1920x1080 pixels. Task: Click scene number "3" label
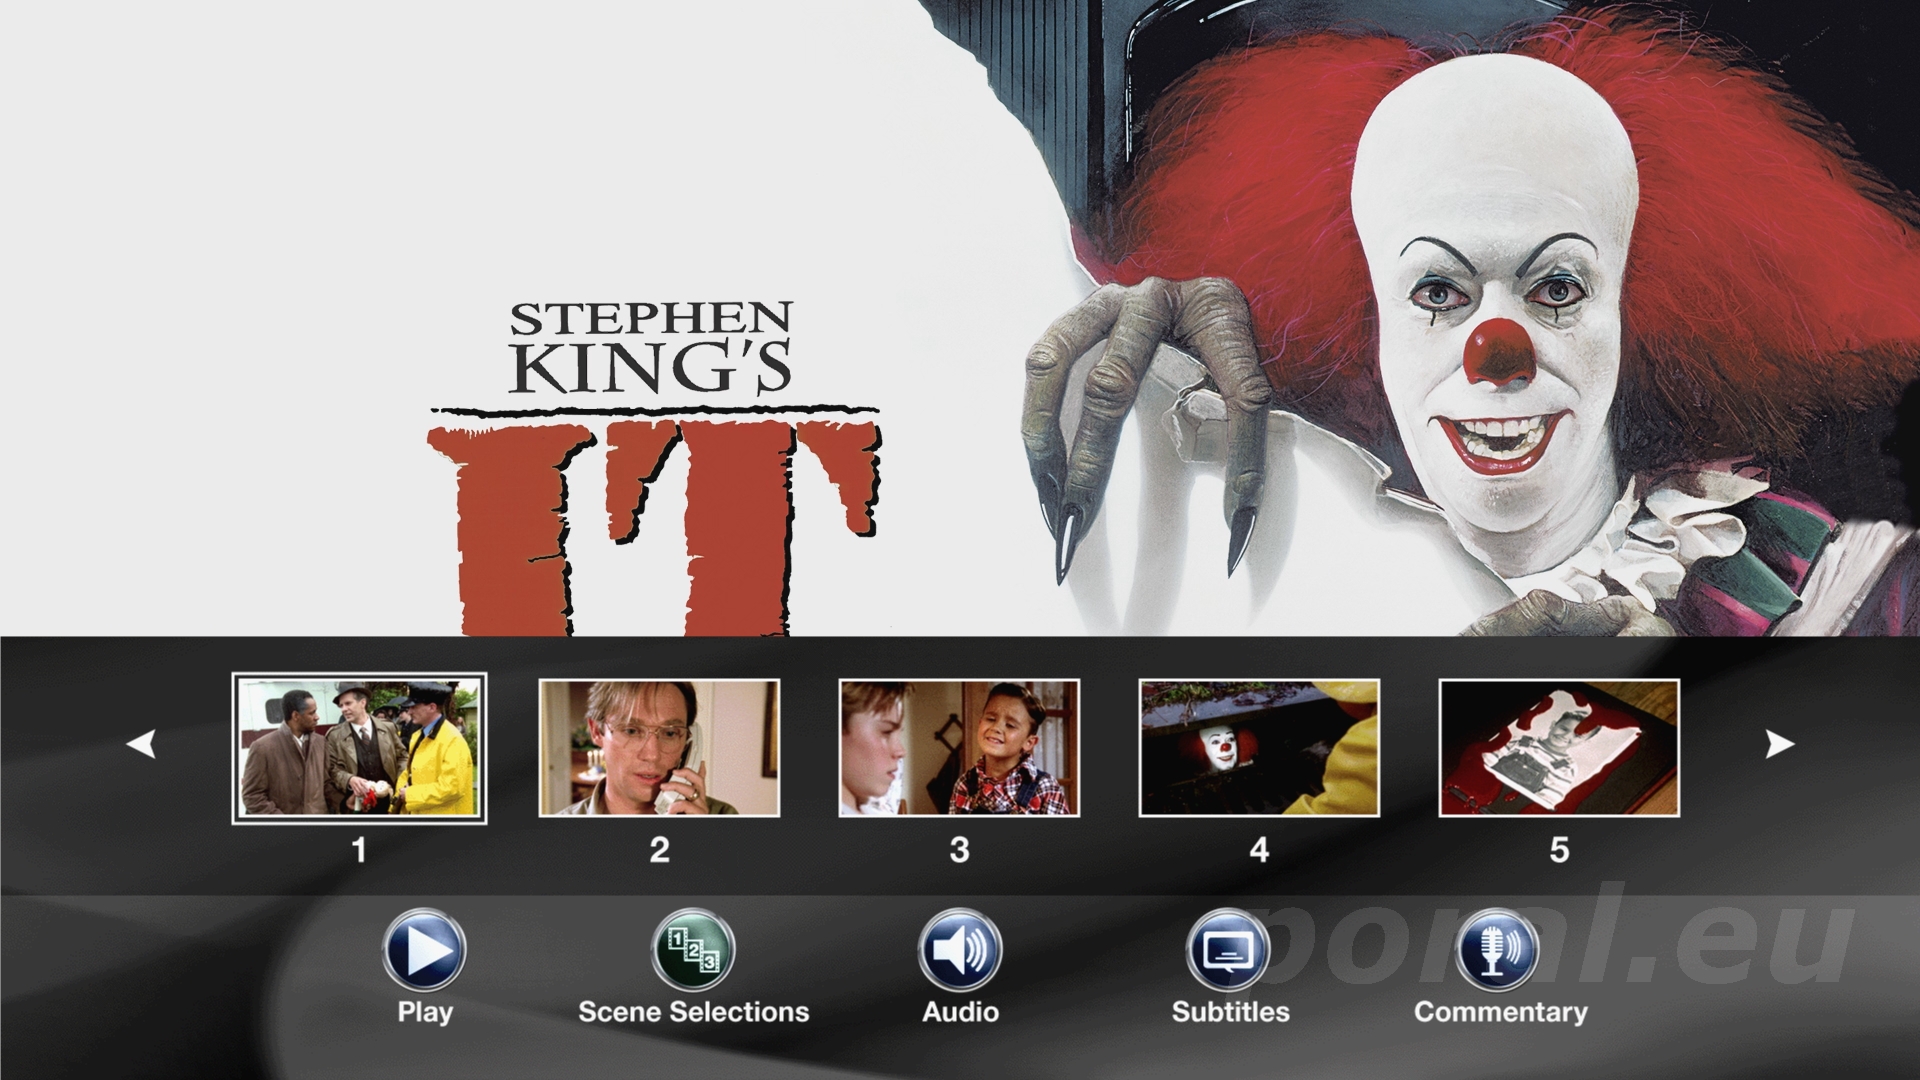point(959,850)
